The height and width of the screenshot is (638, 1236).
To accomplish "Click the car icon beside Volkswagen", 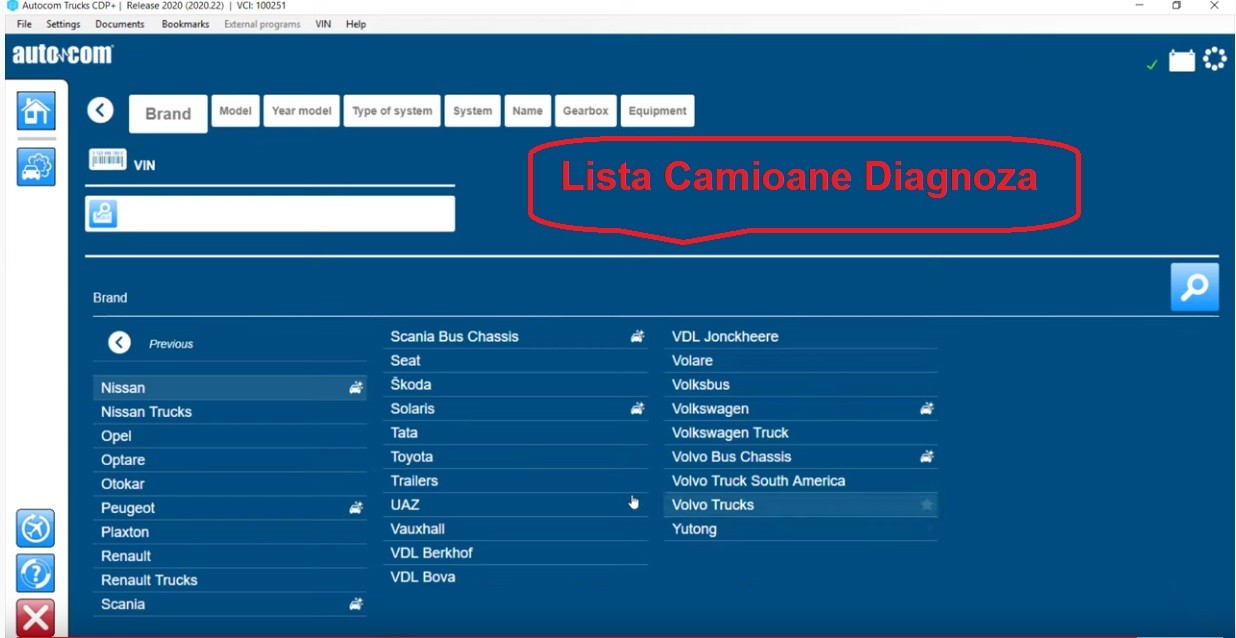I will (927, 409).
